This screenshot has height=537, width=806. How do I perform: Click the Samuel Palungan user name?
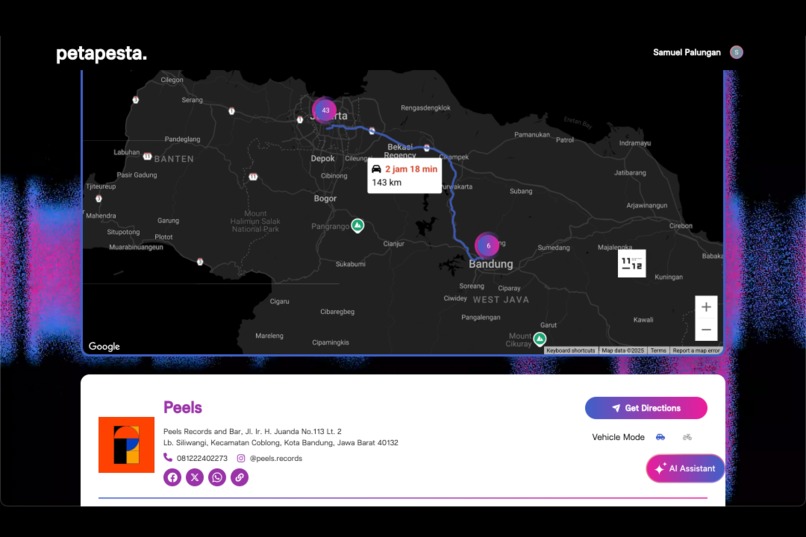pos(687,52)
